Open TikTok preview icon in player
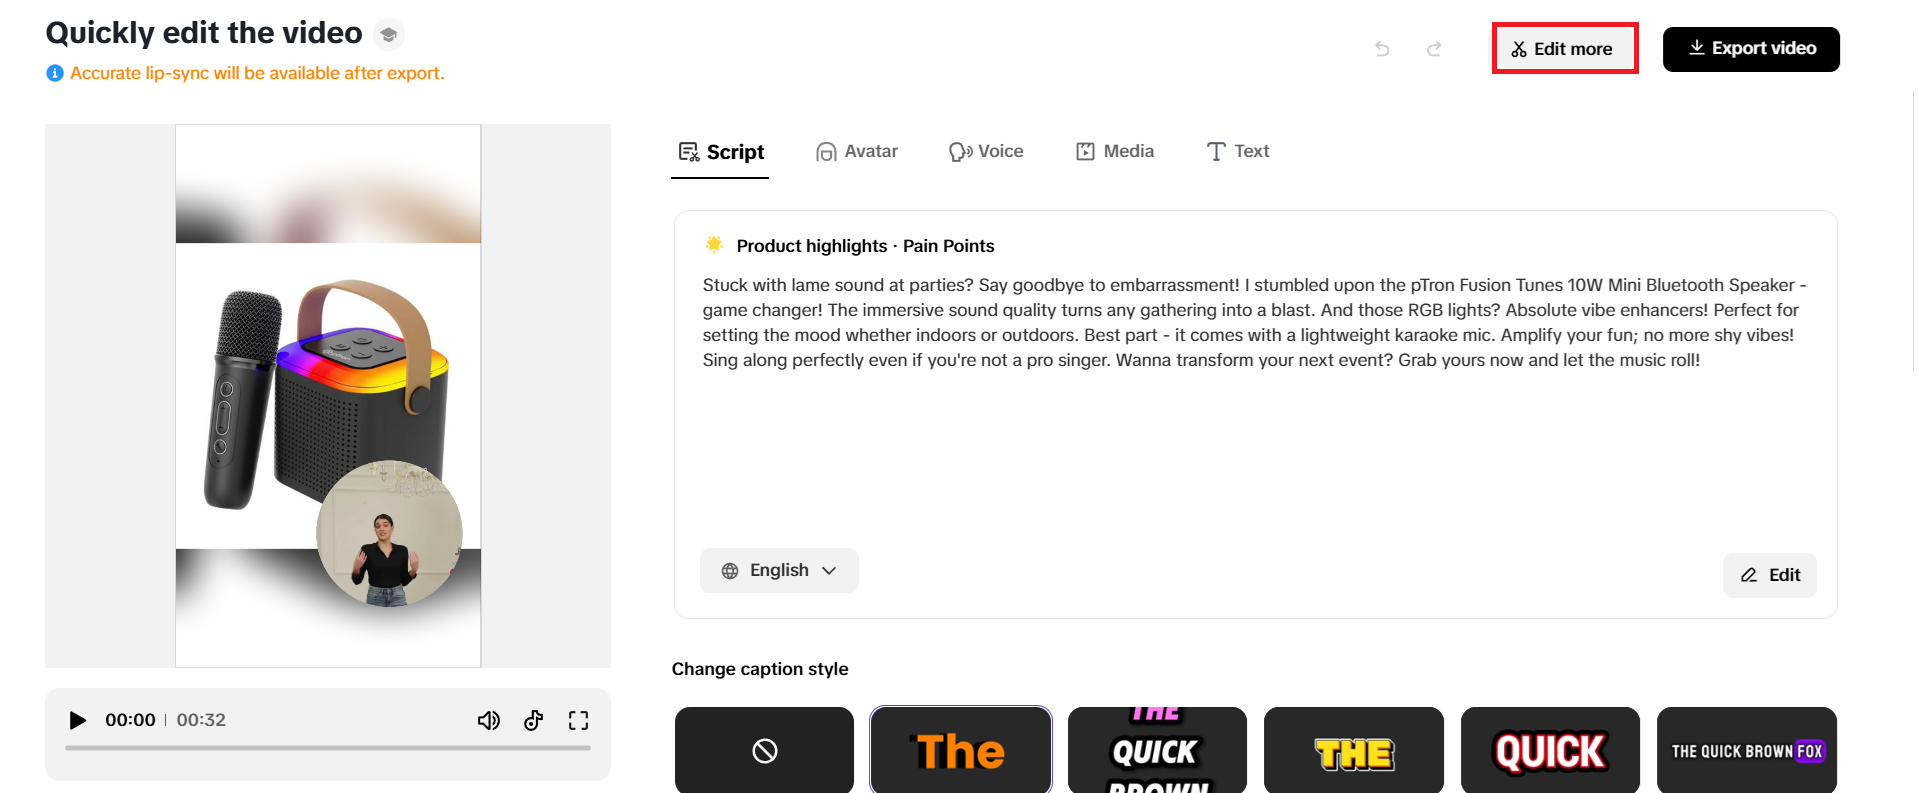 [x=534, y=721]
